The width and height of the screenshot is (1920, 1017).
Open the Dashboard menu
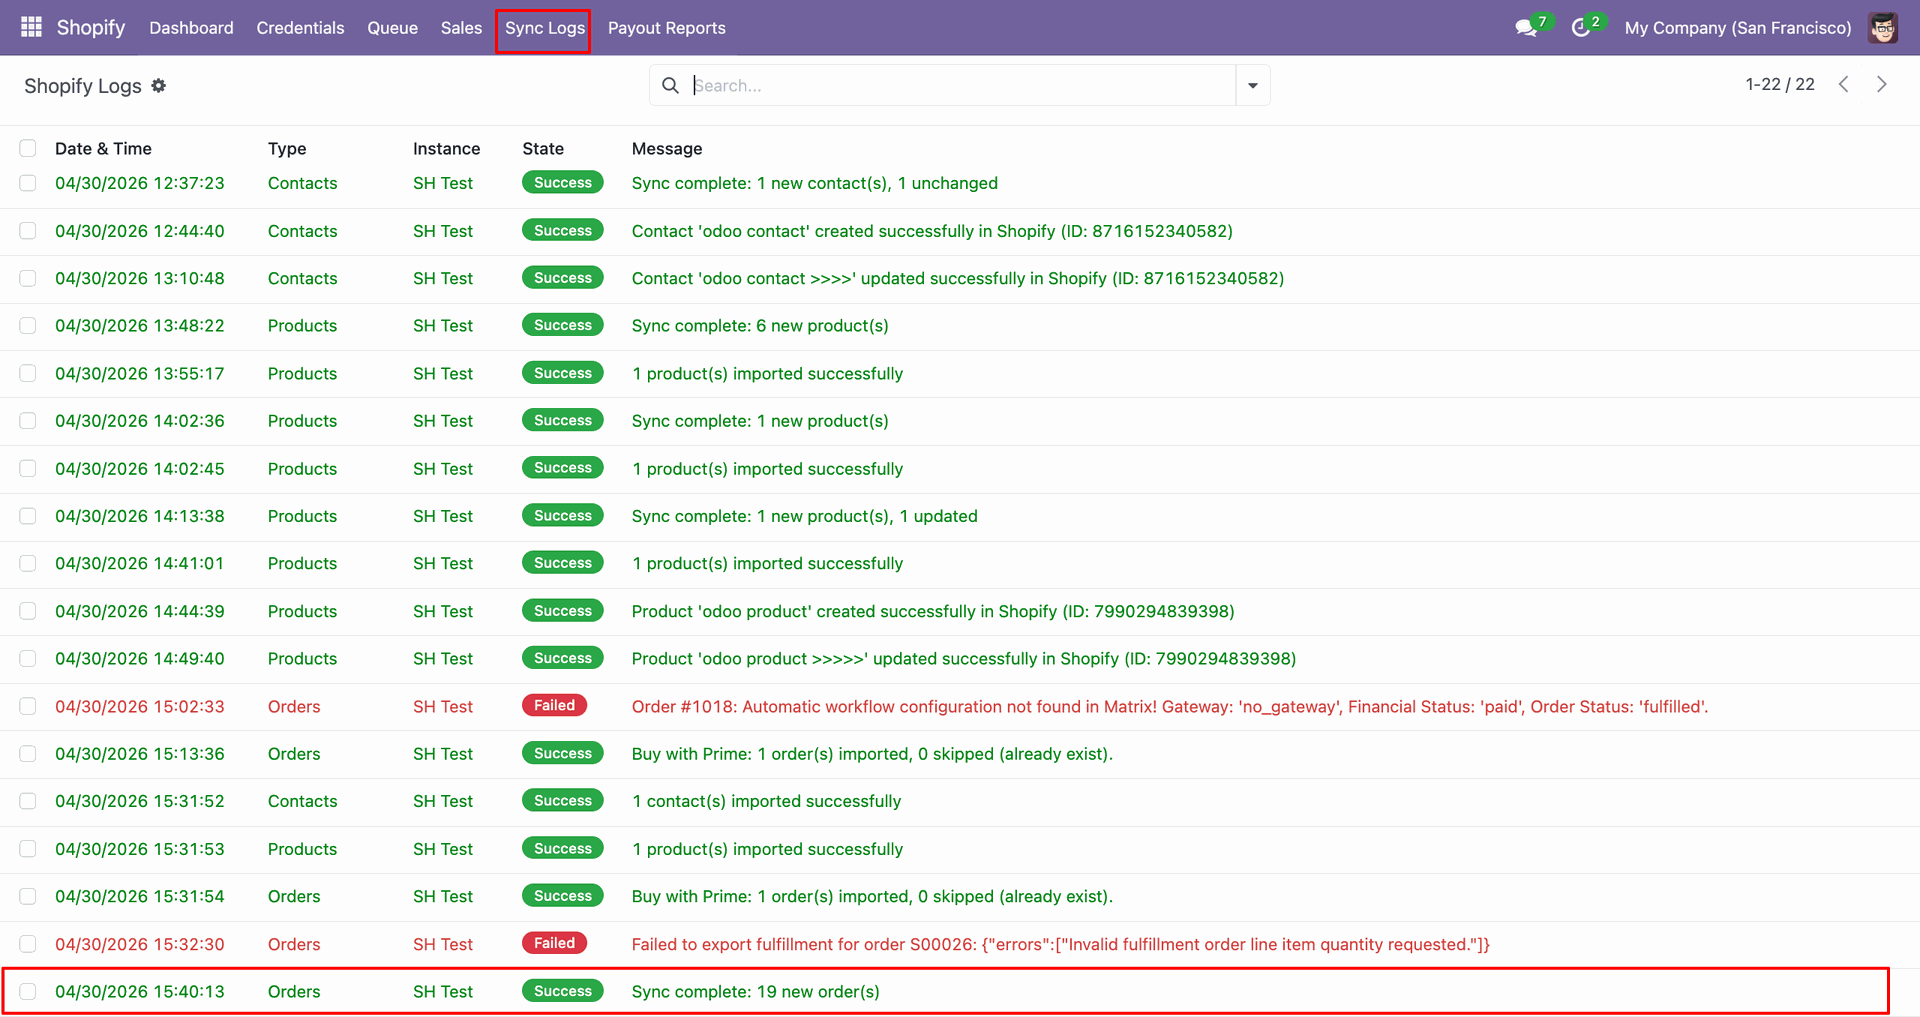pyautogui.click(x=191, y=28)
